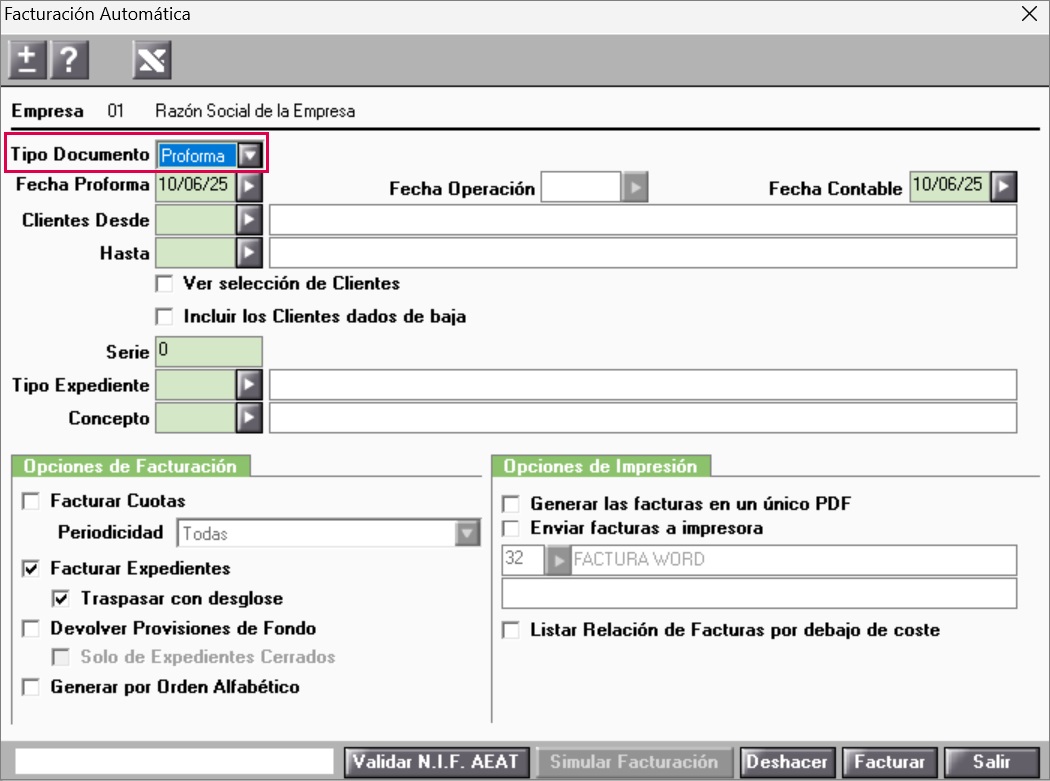Uncheck Facturar Expedientes

31,569
